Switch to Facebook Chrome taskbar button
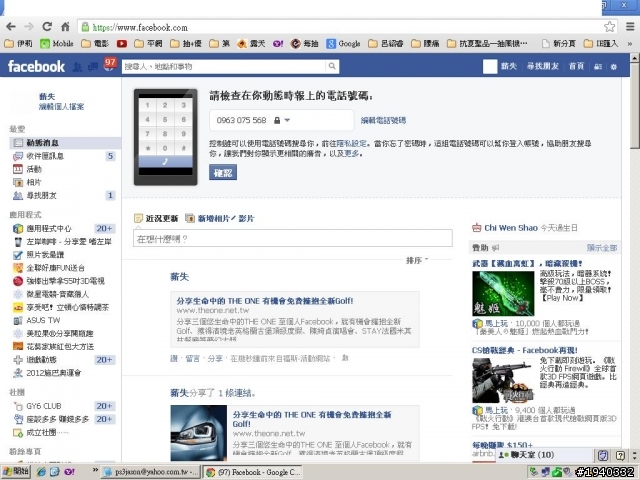 (x=253, y=472)
